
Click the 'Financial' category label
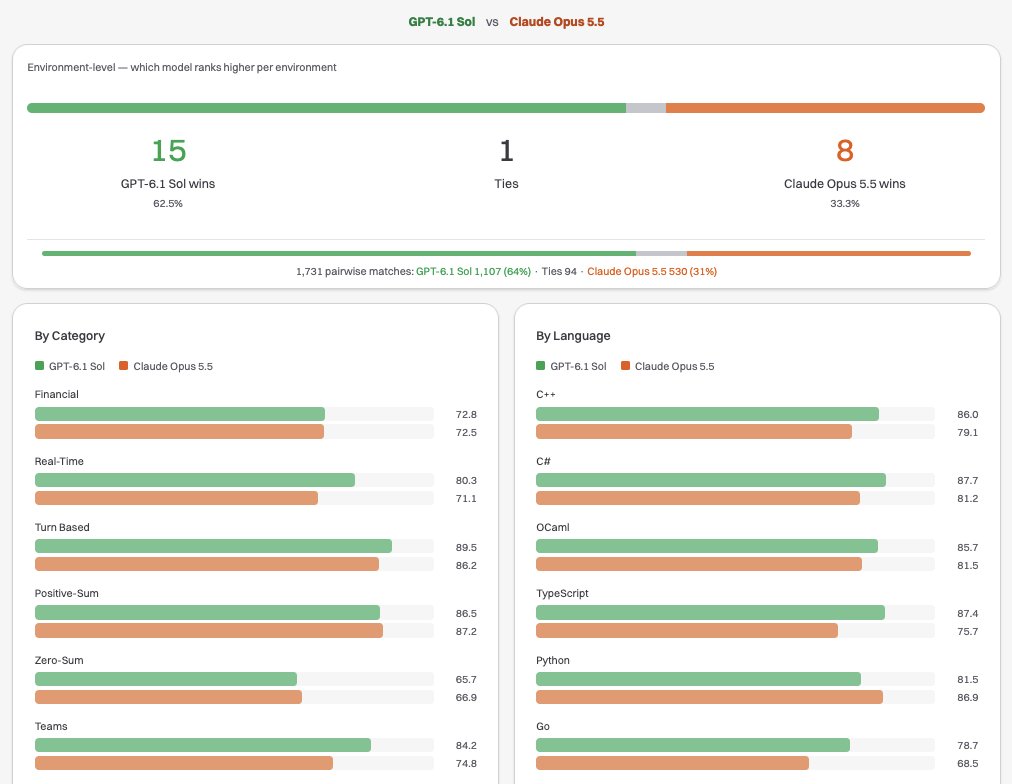(x=57, y=394)
